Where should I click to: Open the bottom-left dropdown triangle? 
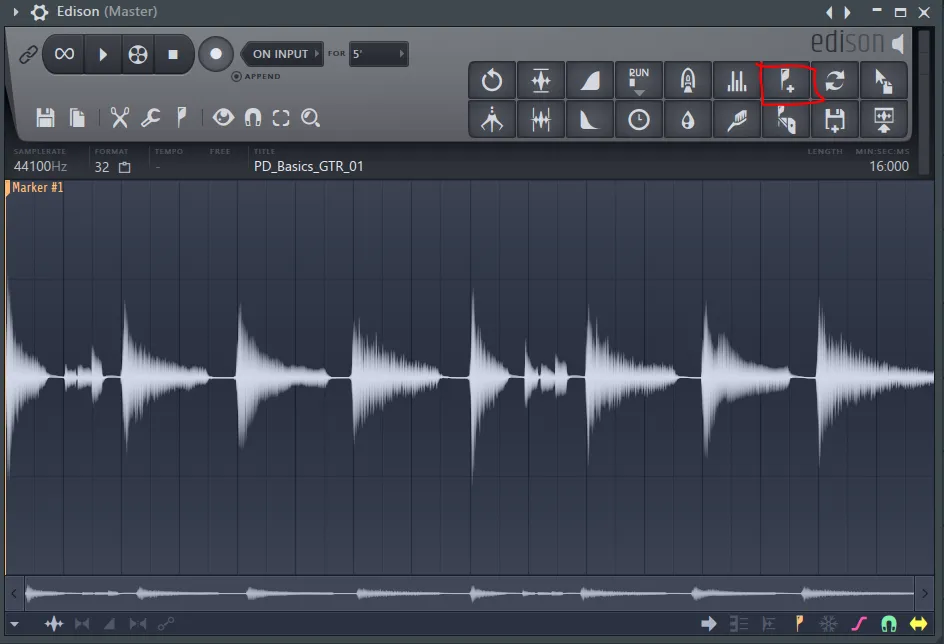(x=14, y=624)
